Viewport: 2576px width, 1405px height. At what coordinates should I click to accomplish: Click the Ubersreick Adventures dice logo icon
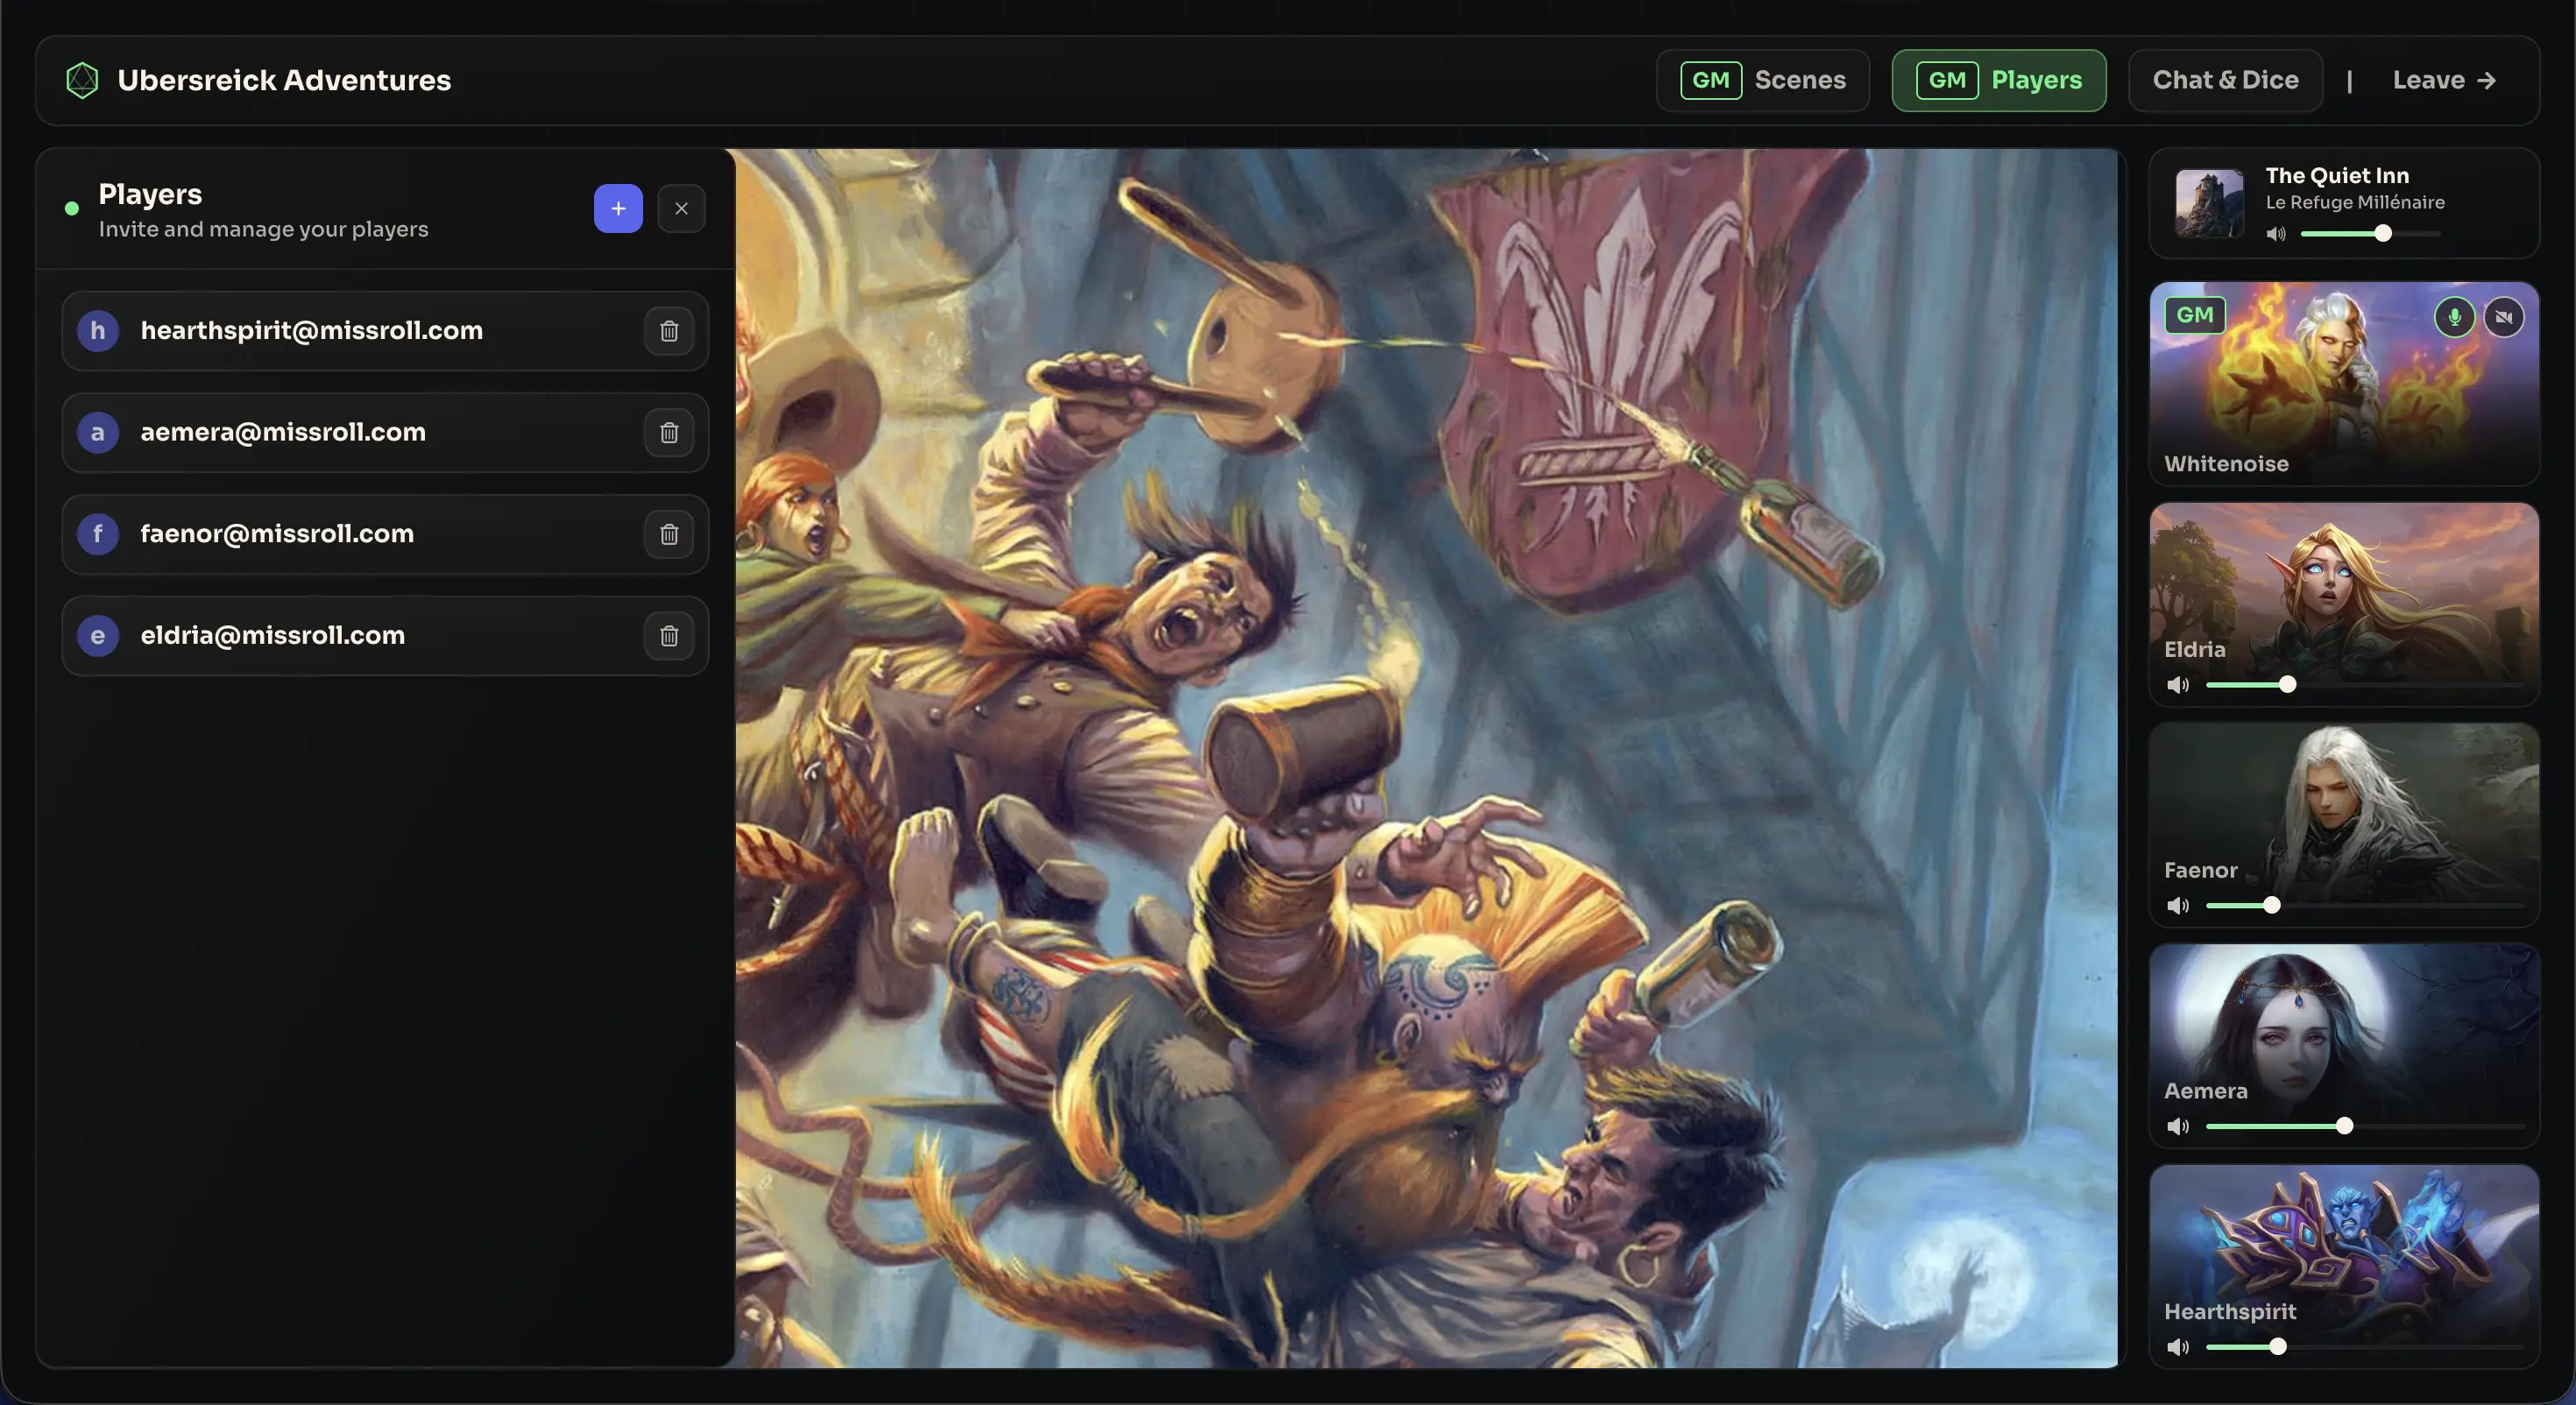[82, 80]
